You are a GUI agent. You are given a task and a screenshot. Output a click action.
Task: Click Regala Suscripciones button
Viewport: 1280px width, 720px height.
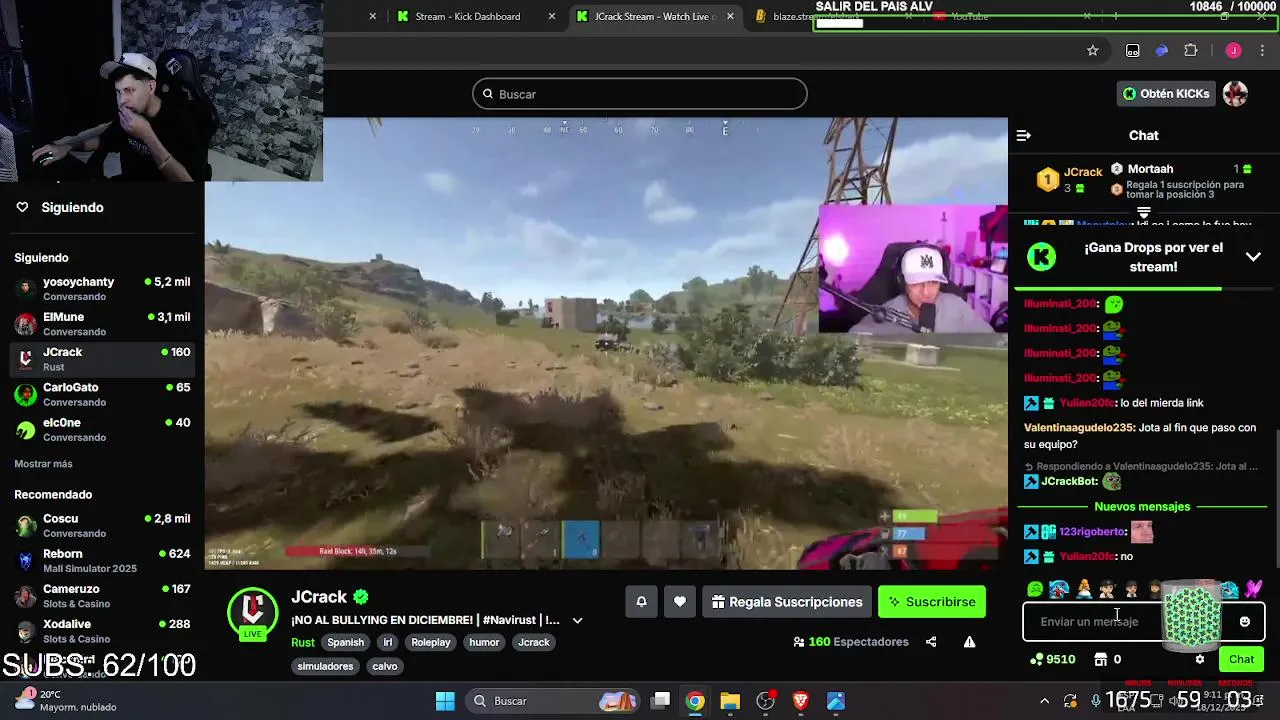pyautogui.click(x=786, y=602)
